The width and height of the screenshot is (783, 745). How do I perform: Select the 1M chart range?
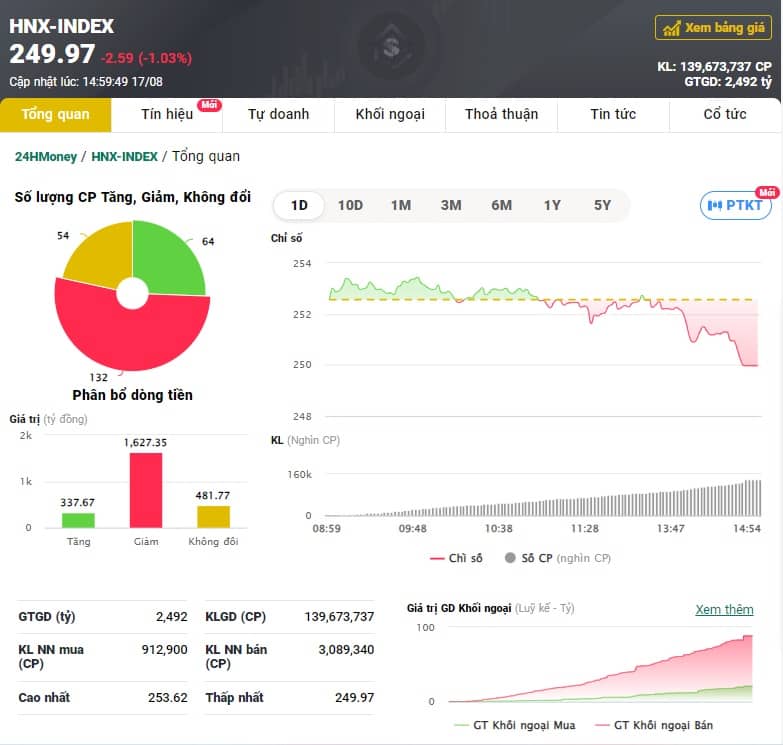point(401,205)
